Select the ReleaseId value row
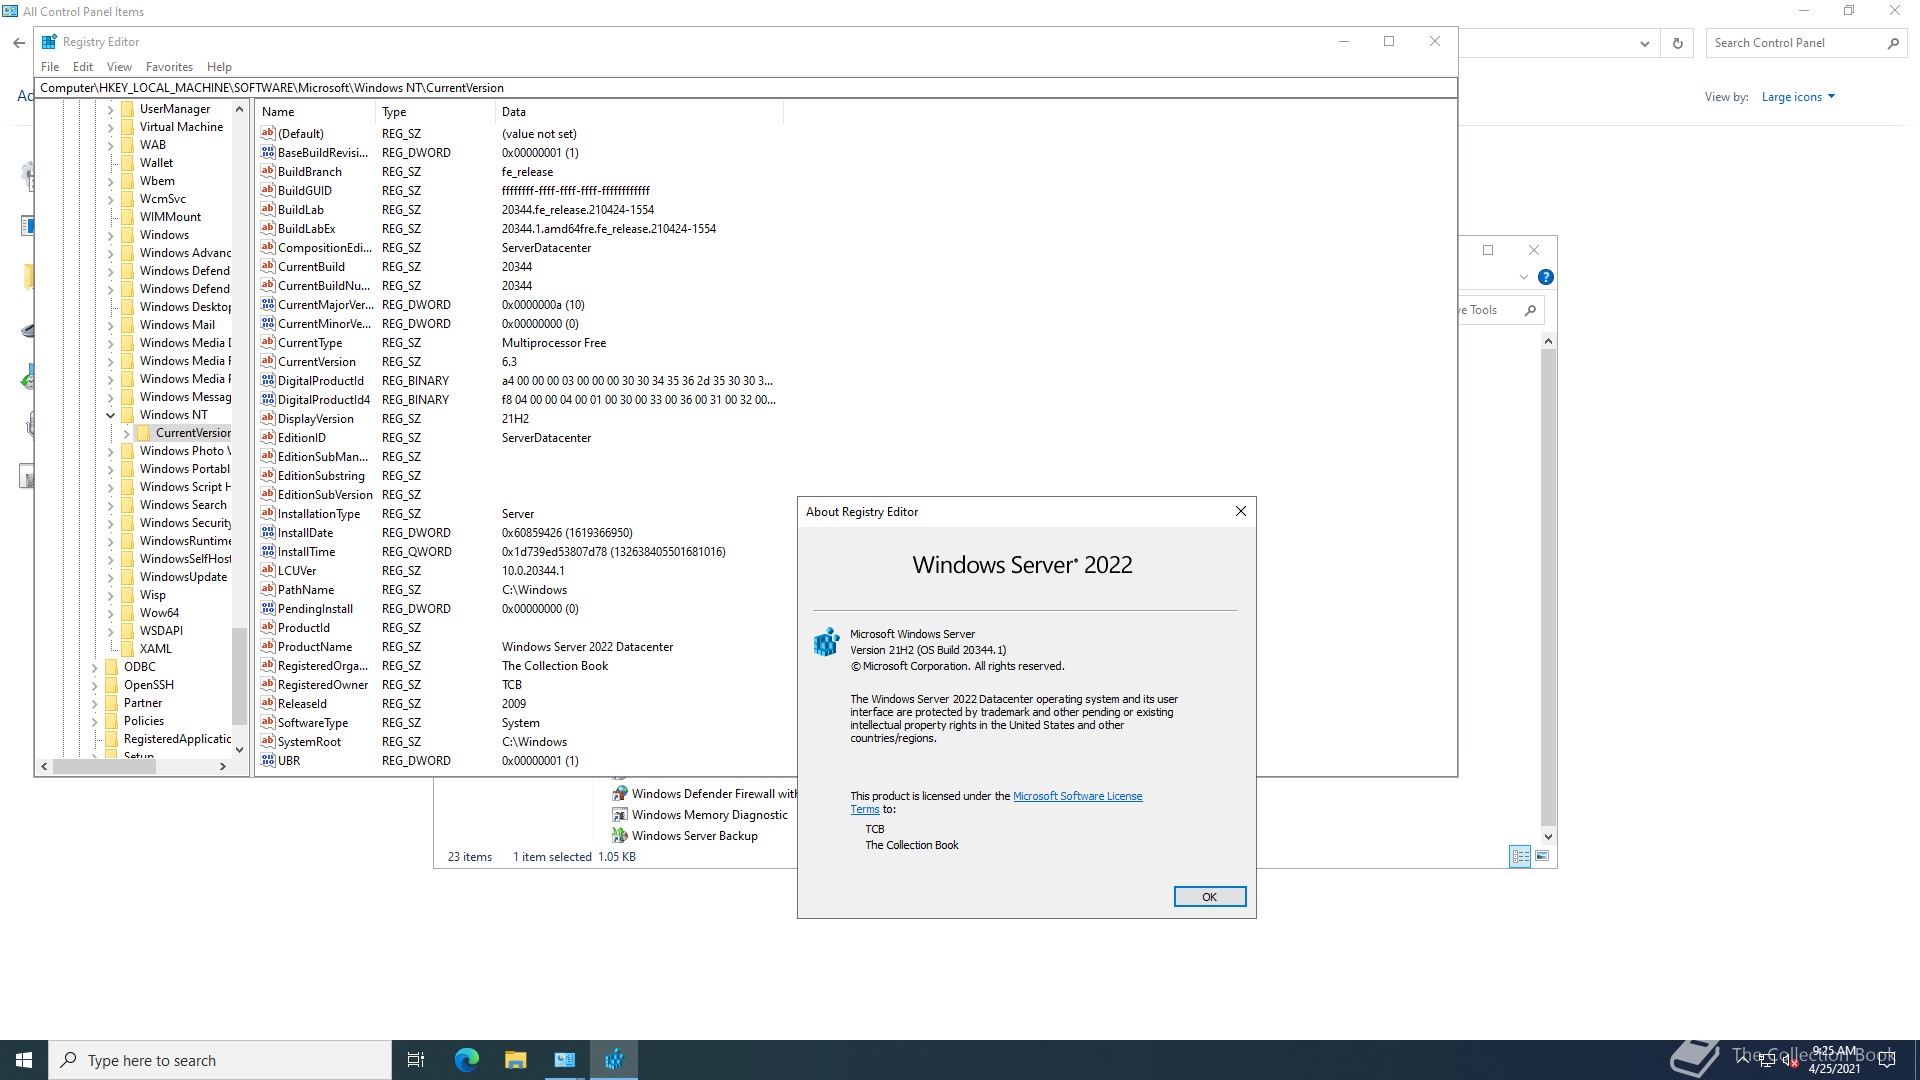 [x=520, y=704]
